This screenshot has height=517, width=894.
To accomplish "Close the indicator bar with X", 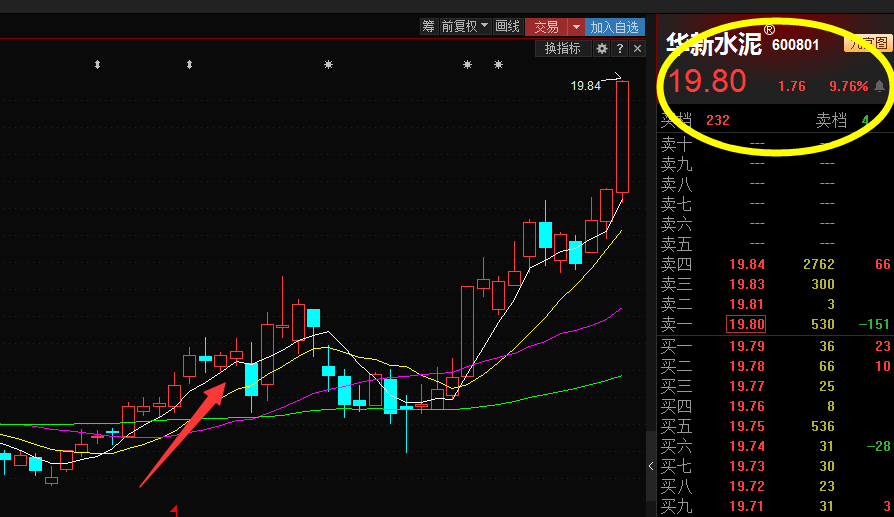I will [x=637, y=48].
